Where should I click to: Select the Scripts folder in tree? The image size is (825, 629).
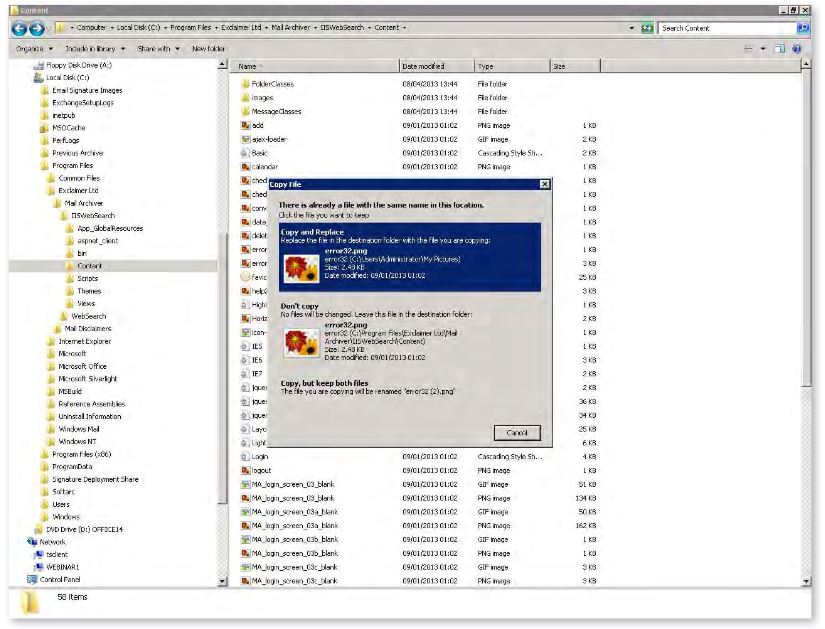82,278
